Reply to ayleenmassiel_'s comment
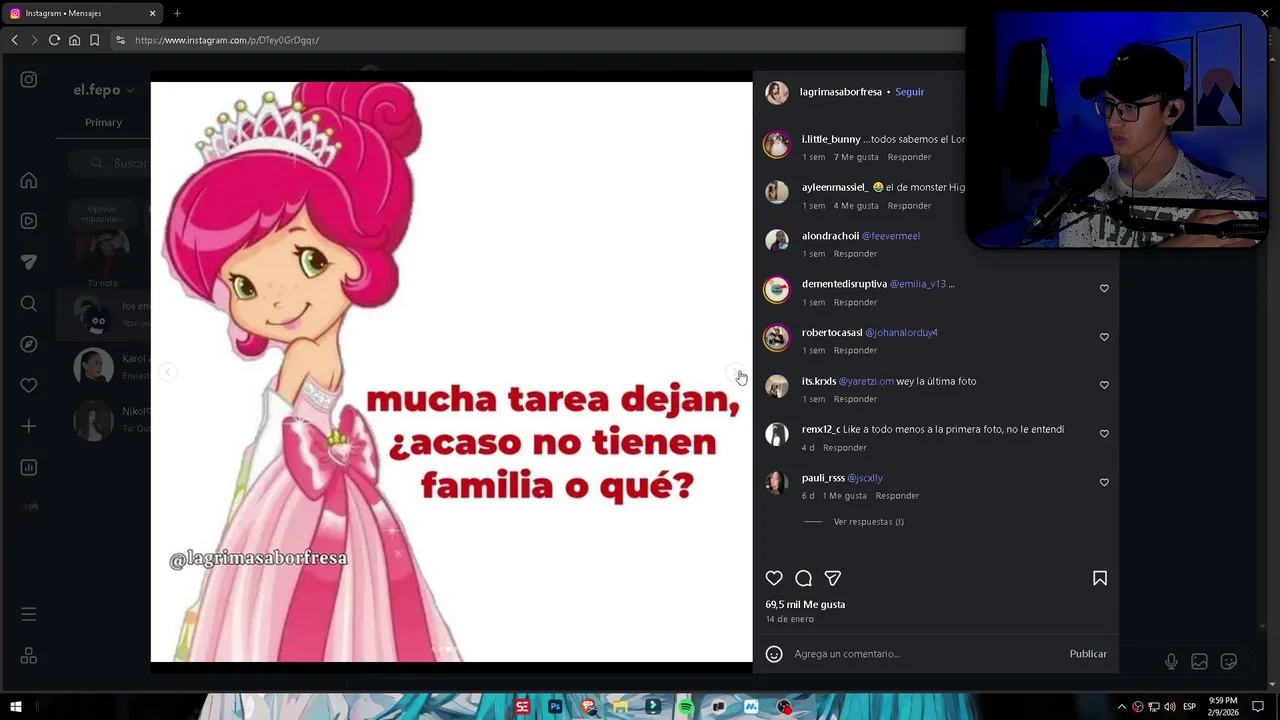 909,206
